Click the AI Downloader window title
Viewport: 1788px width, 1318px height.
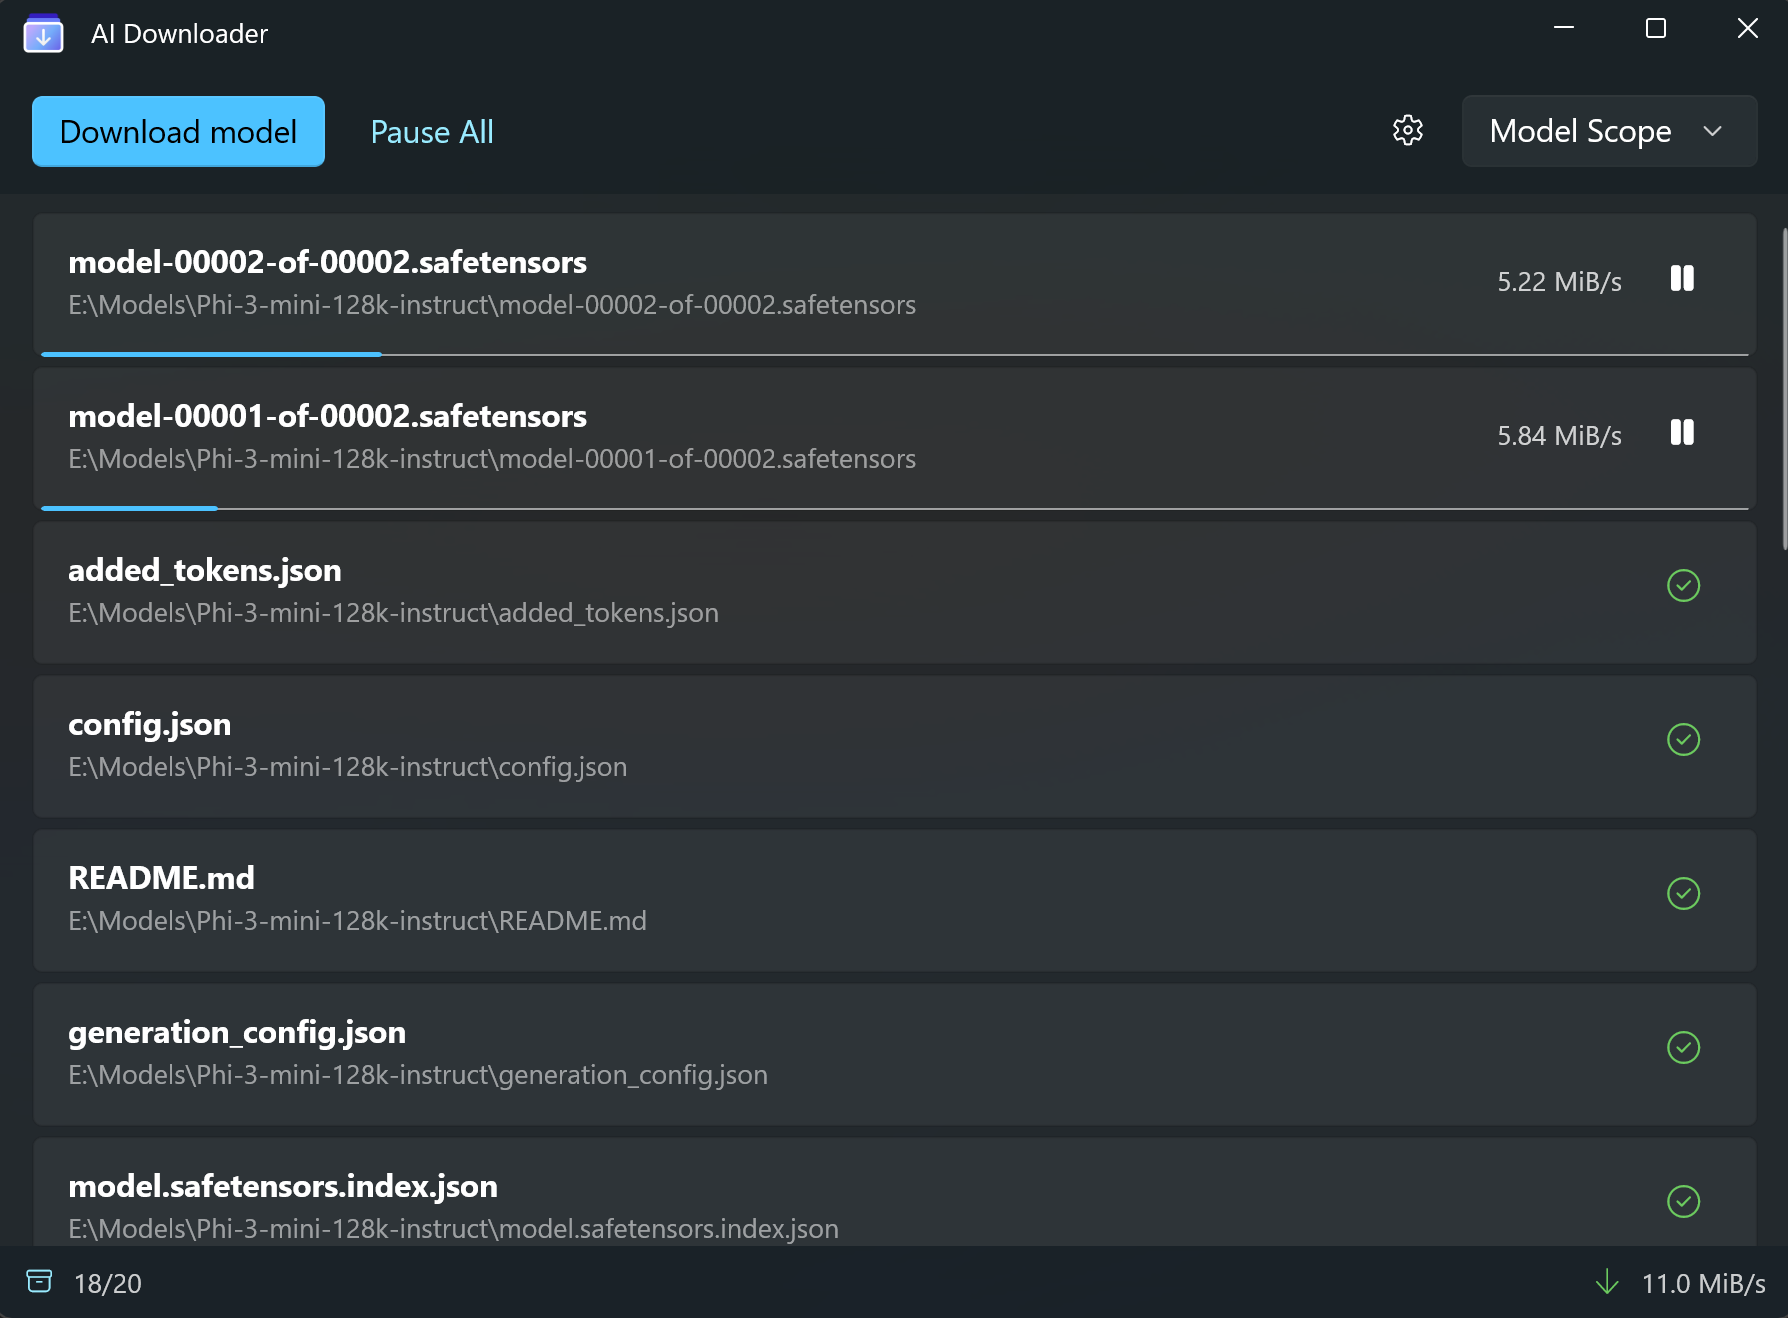[179, 34]
